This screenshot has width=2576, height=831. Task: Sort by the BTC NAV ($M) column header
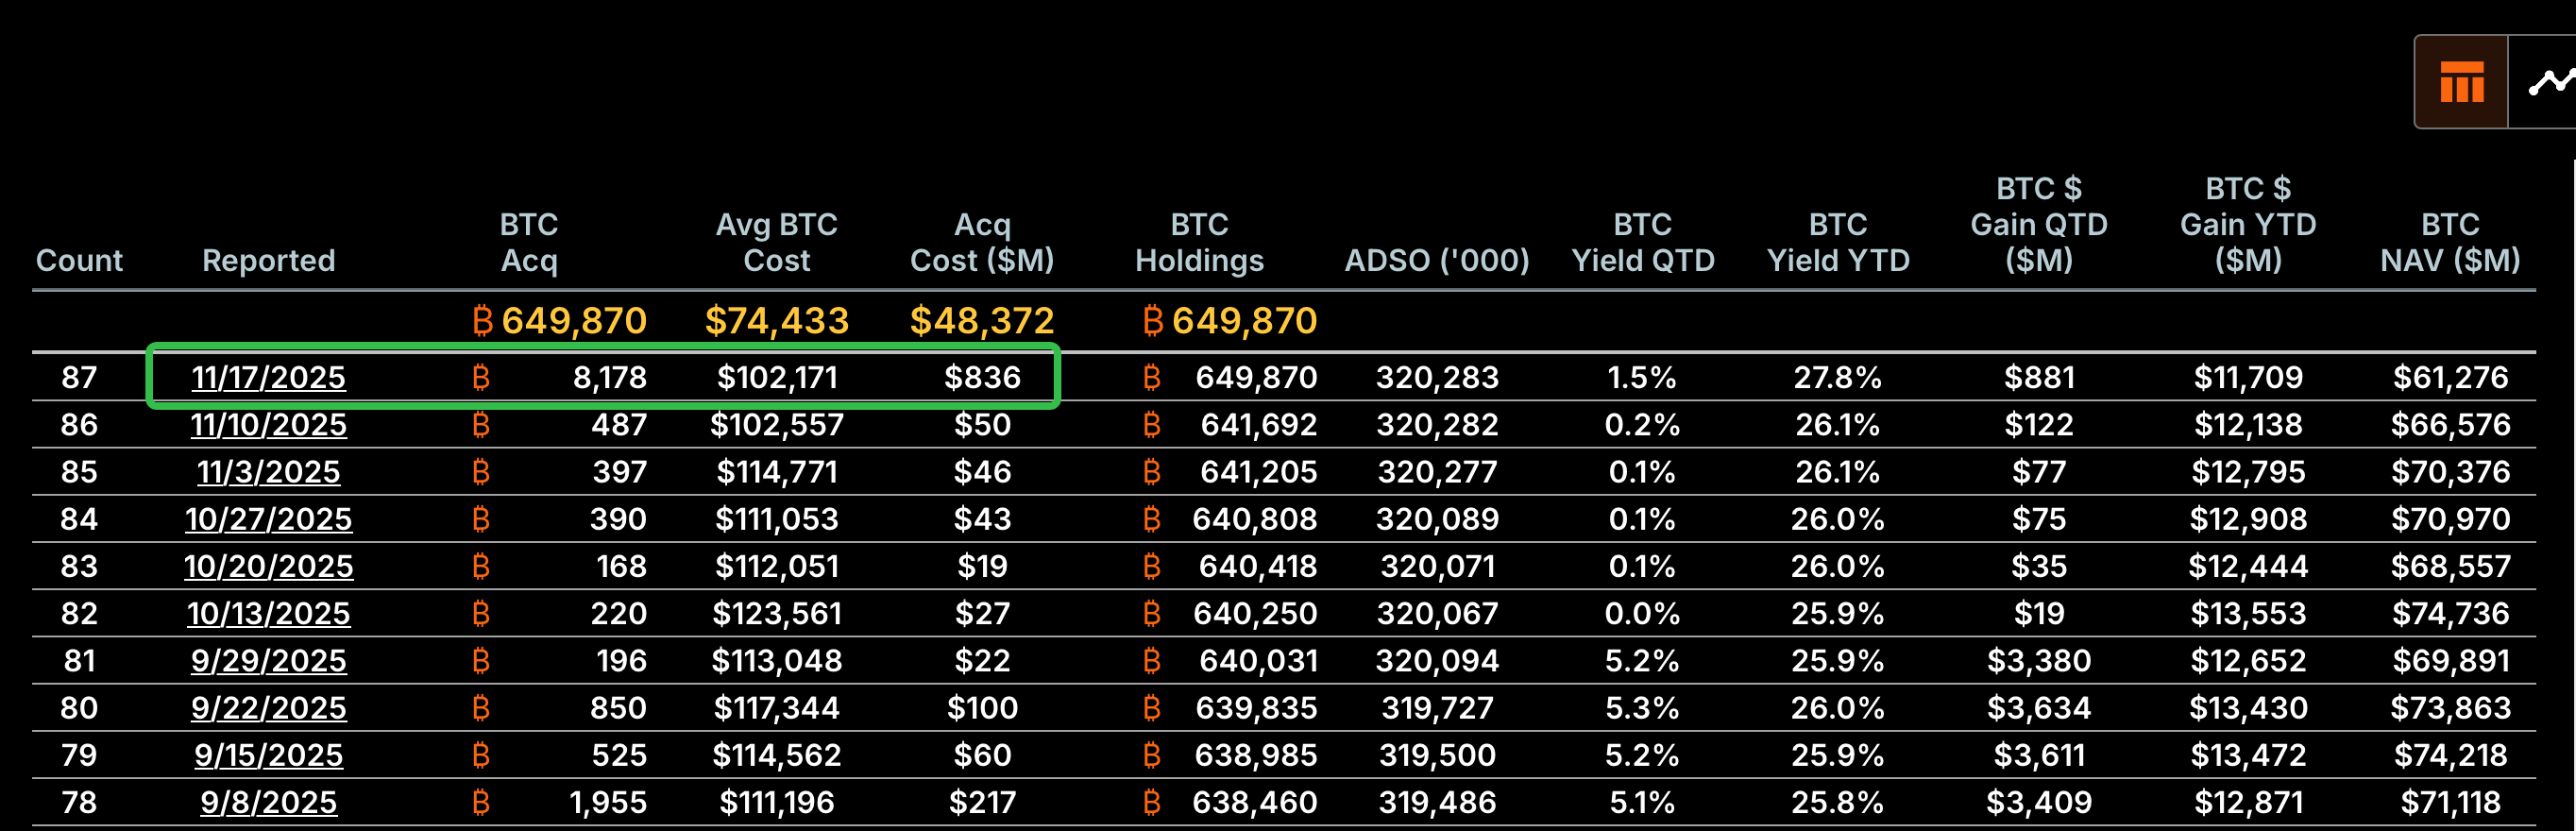(2452, 243)
